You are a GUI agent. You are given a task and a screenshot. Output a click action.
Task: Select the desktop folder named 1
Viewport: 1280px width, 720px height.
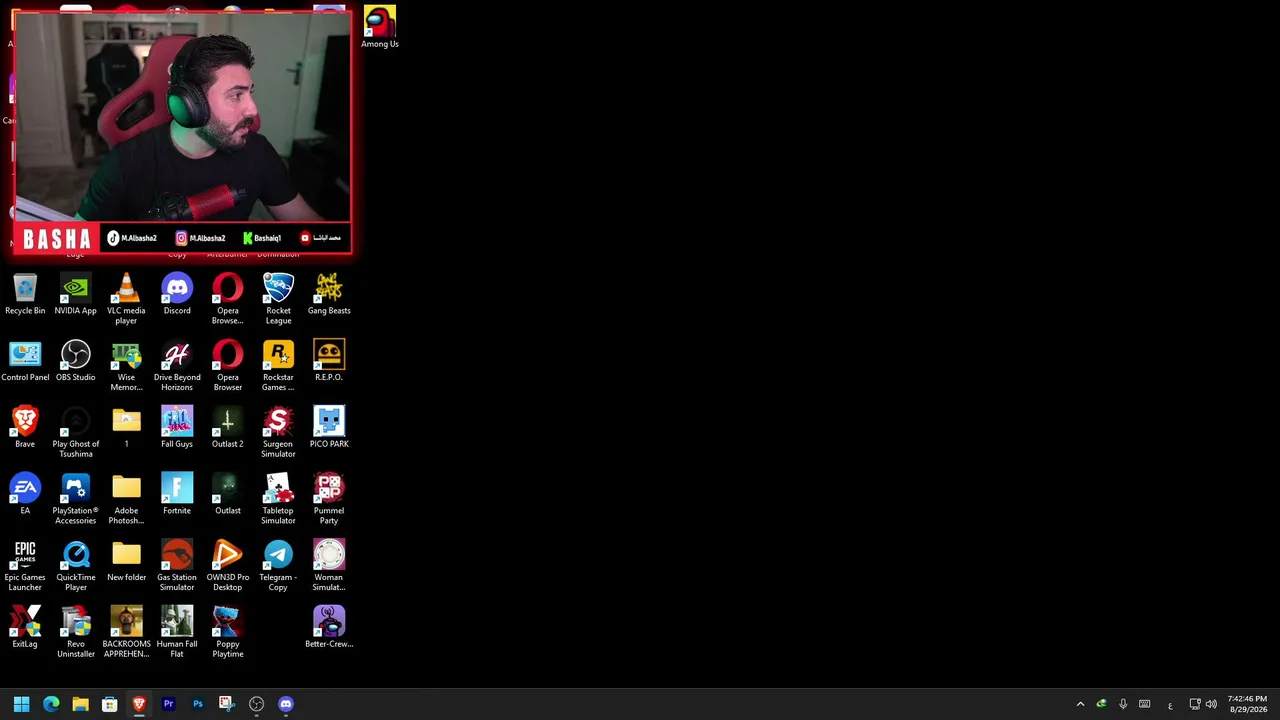126,427
